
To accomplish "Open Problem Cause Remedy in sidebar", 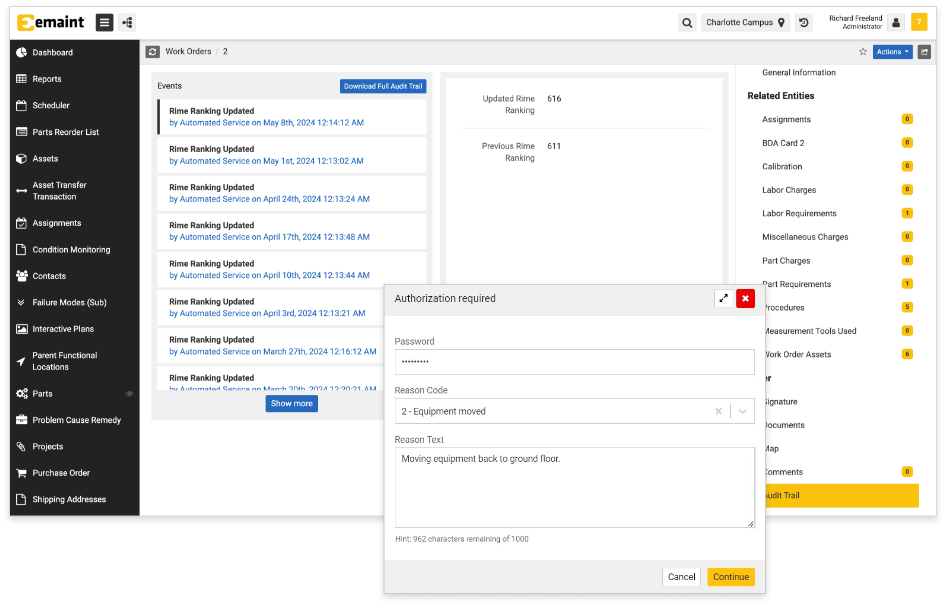I will 75,420.
